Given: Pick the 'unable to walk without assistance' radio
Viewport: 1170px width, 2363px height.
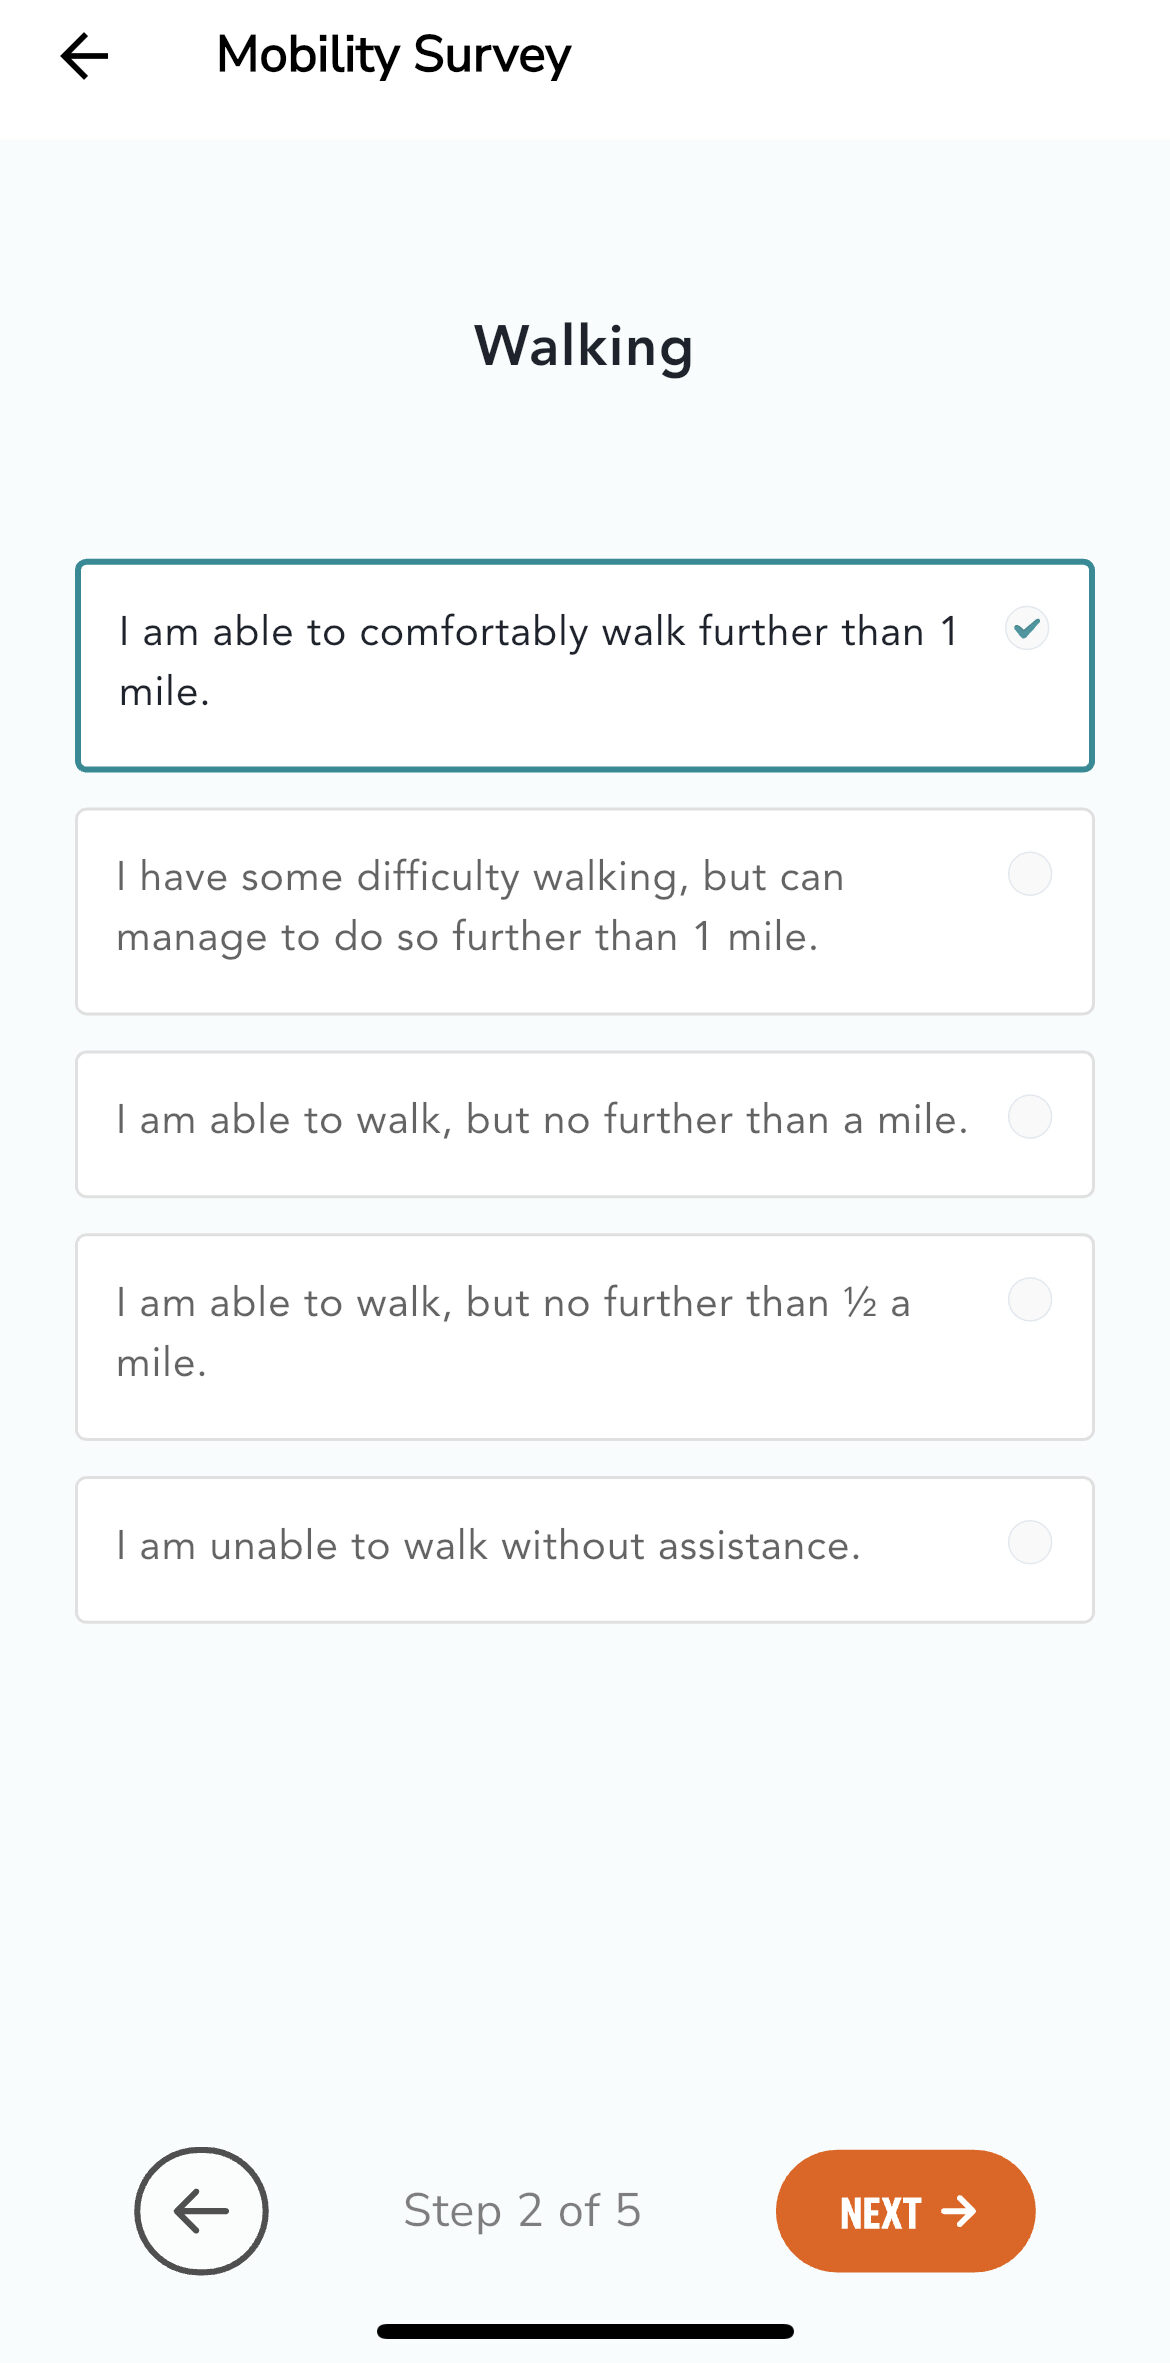Looking at the screenshot, I should [1029, 1543].
